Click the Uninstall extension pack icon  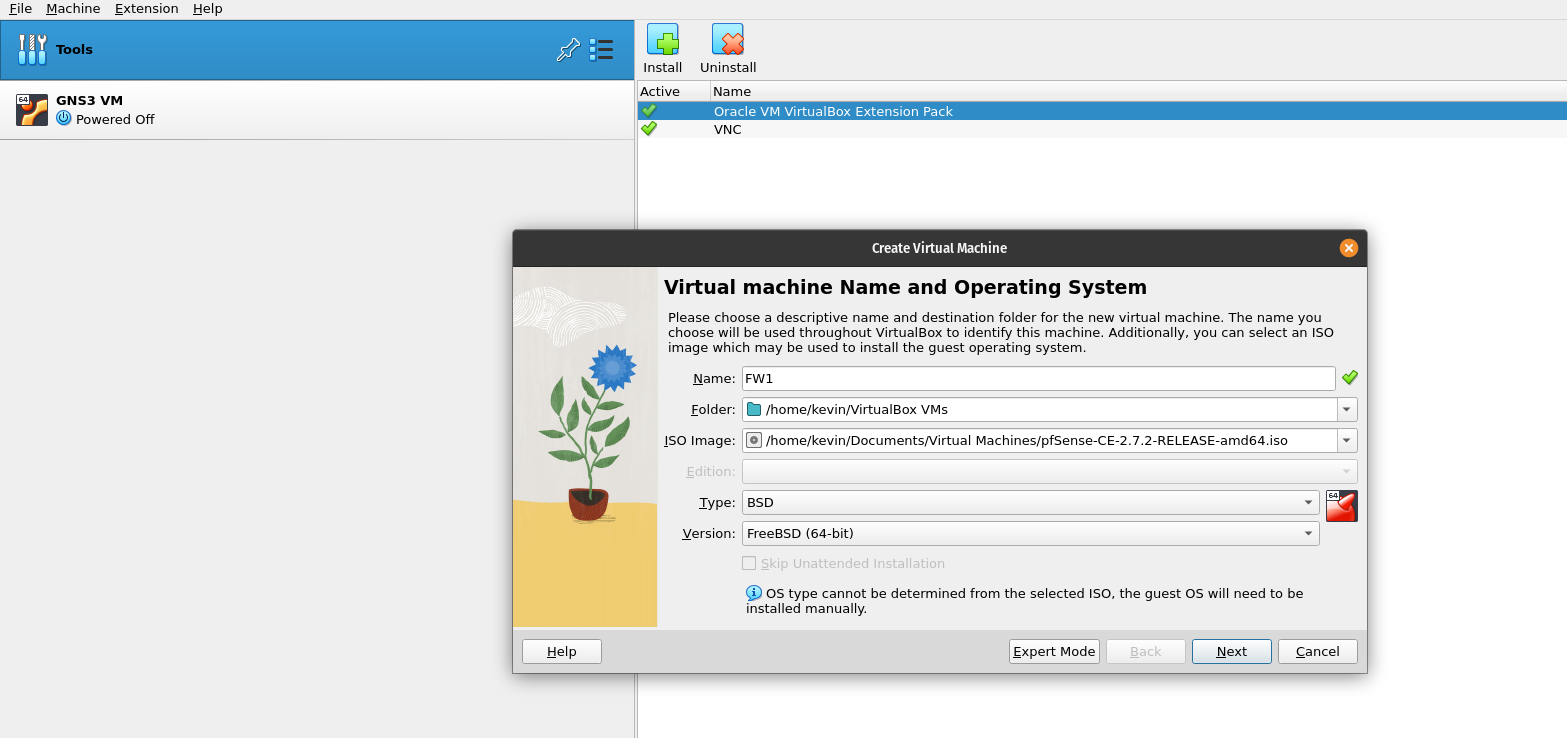pos(728,39)
